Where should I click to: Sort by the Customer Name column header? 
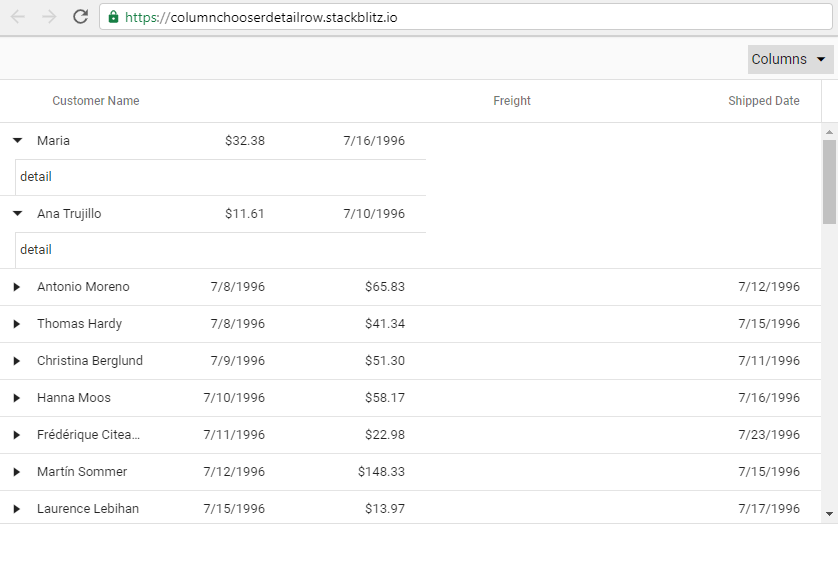click(x=96, y=101)
